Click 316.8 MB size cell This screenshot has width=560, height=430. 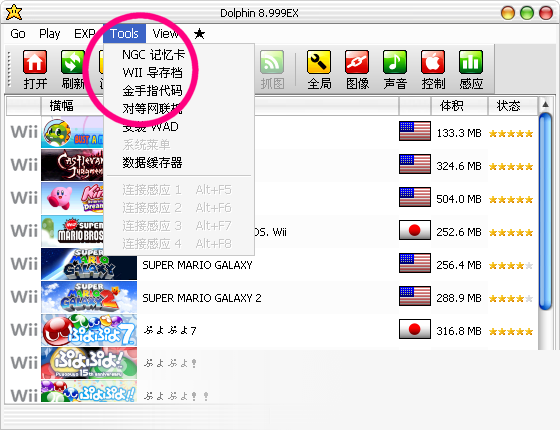coord(459,331)
